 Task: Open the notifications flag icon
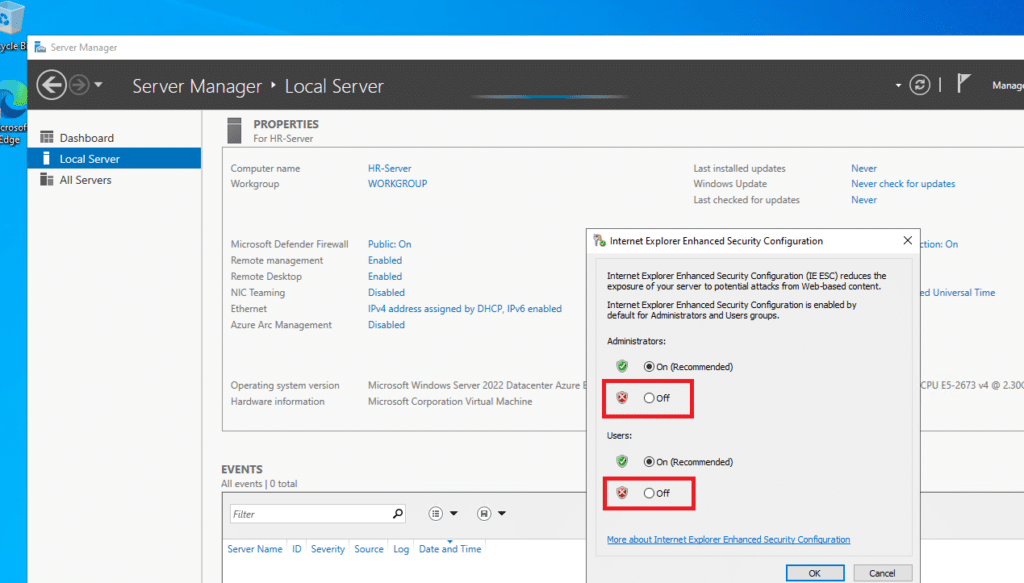coord(964,85)
